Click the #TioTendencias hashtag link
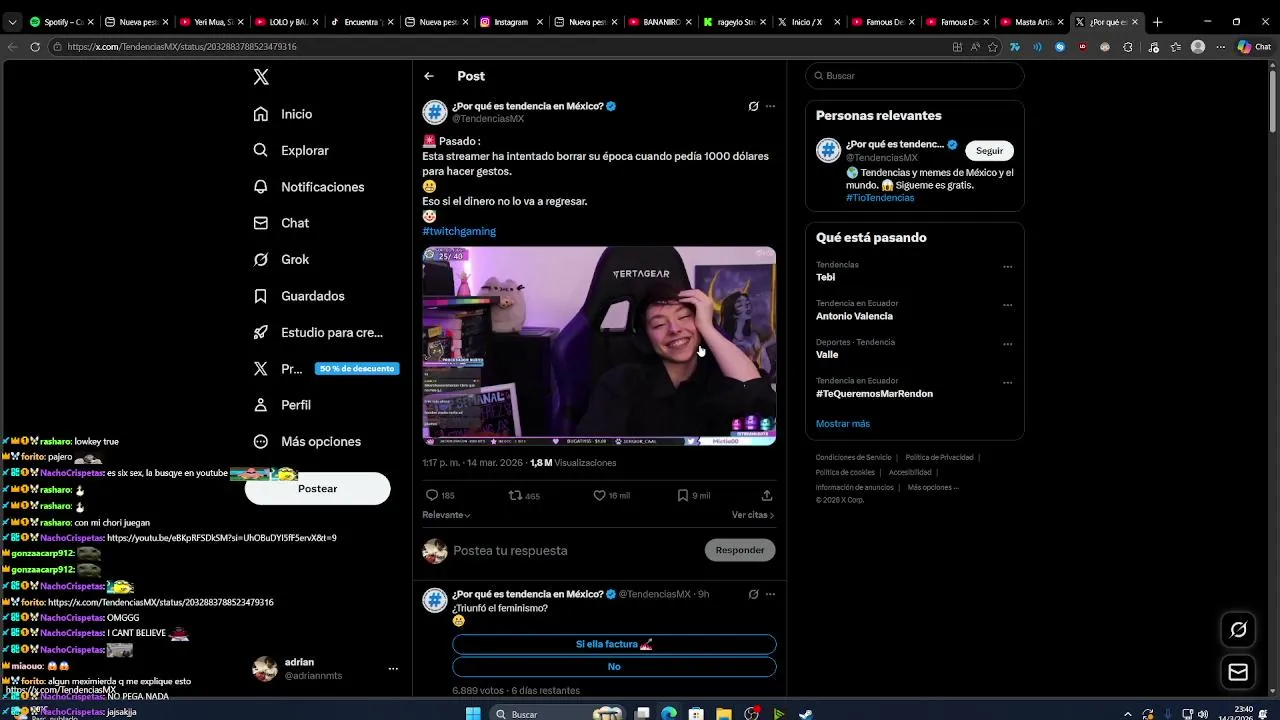1280x720 pixels. [x=880, y=198]
